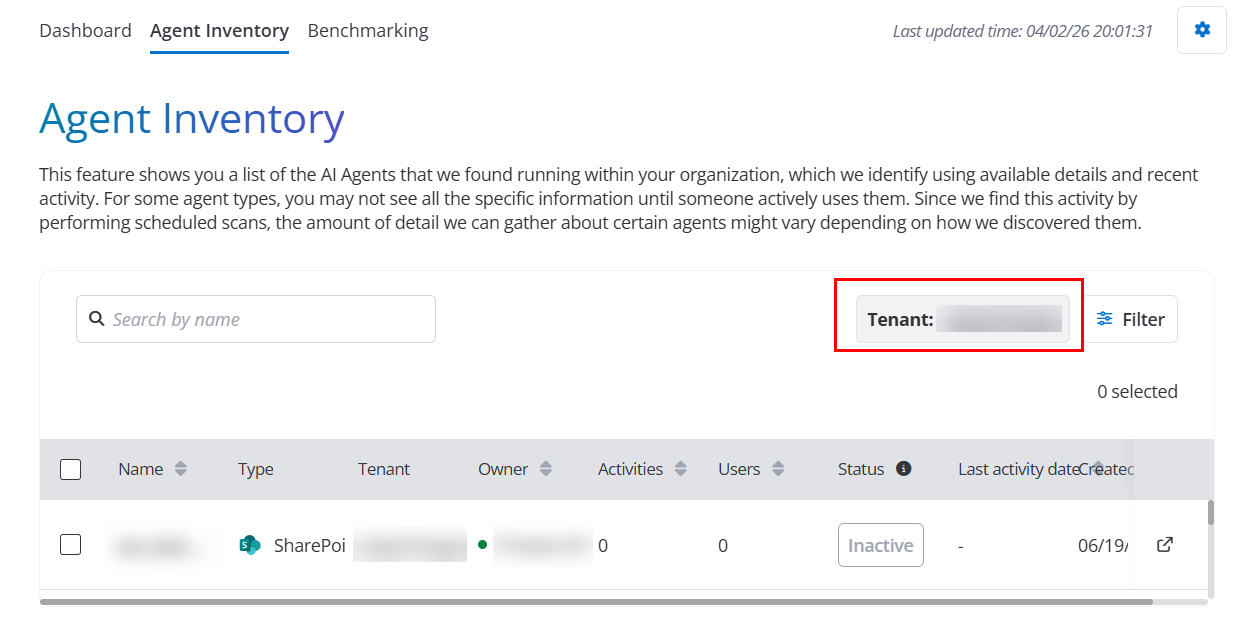
Task: Click the Filter sliders icon
Action: tap(1105, 319)
